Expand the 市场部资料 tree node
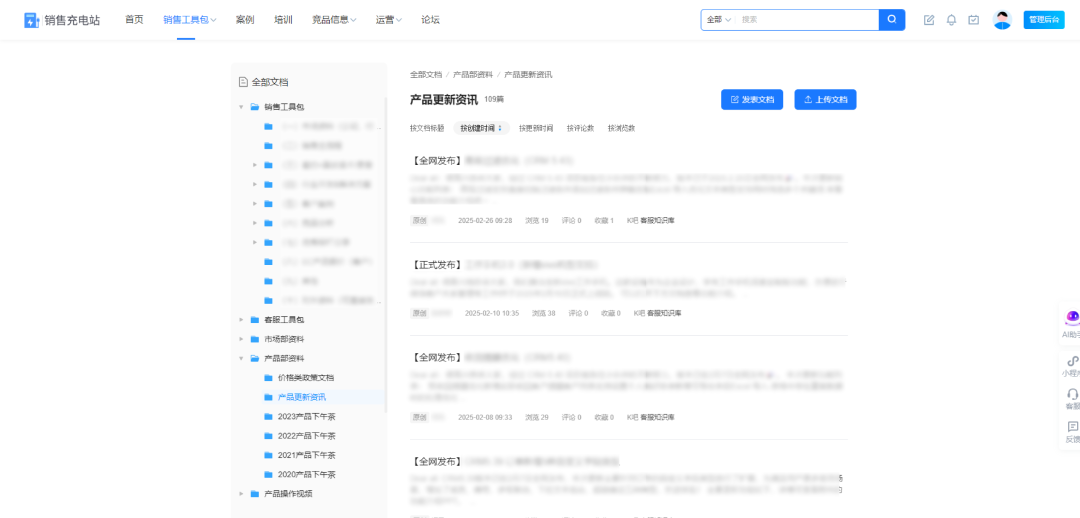1080x518 pixels. [x=241, y=339]
